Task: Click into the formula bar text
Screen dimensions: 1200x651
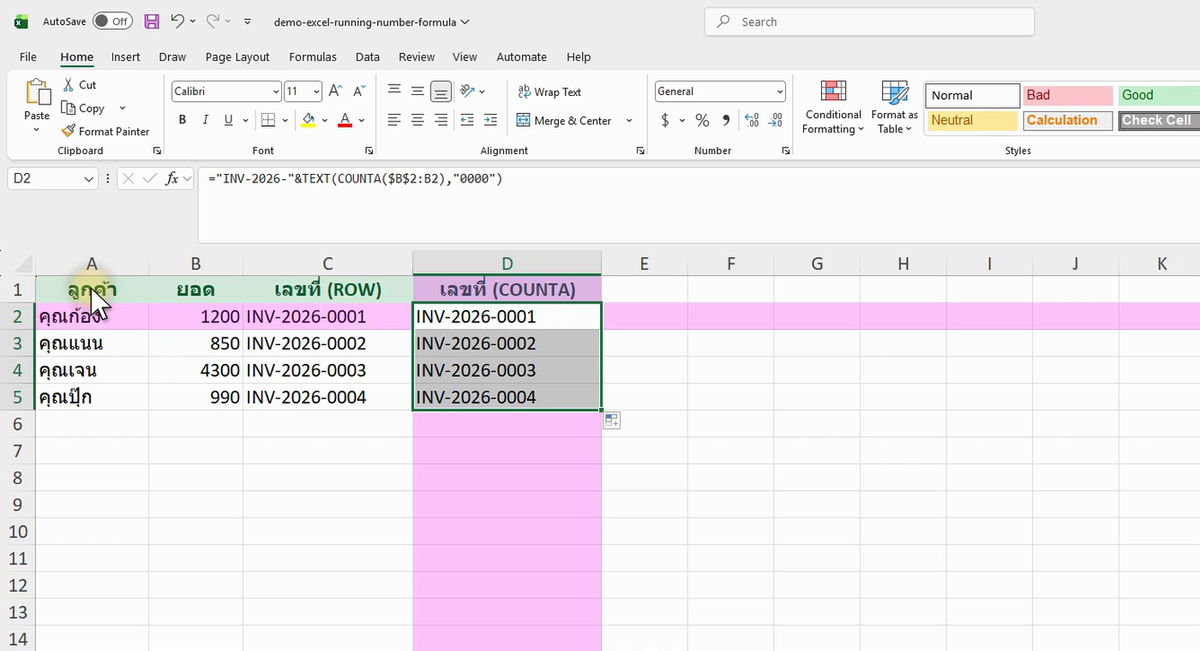Action: click(354, 179)
